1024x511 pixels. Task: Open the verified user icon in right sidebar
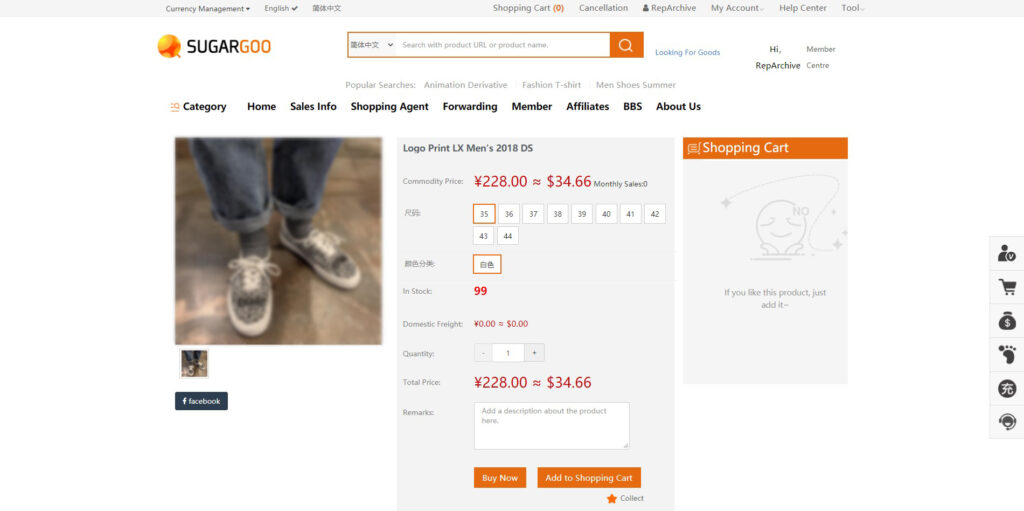click(1006, 253)
